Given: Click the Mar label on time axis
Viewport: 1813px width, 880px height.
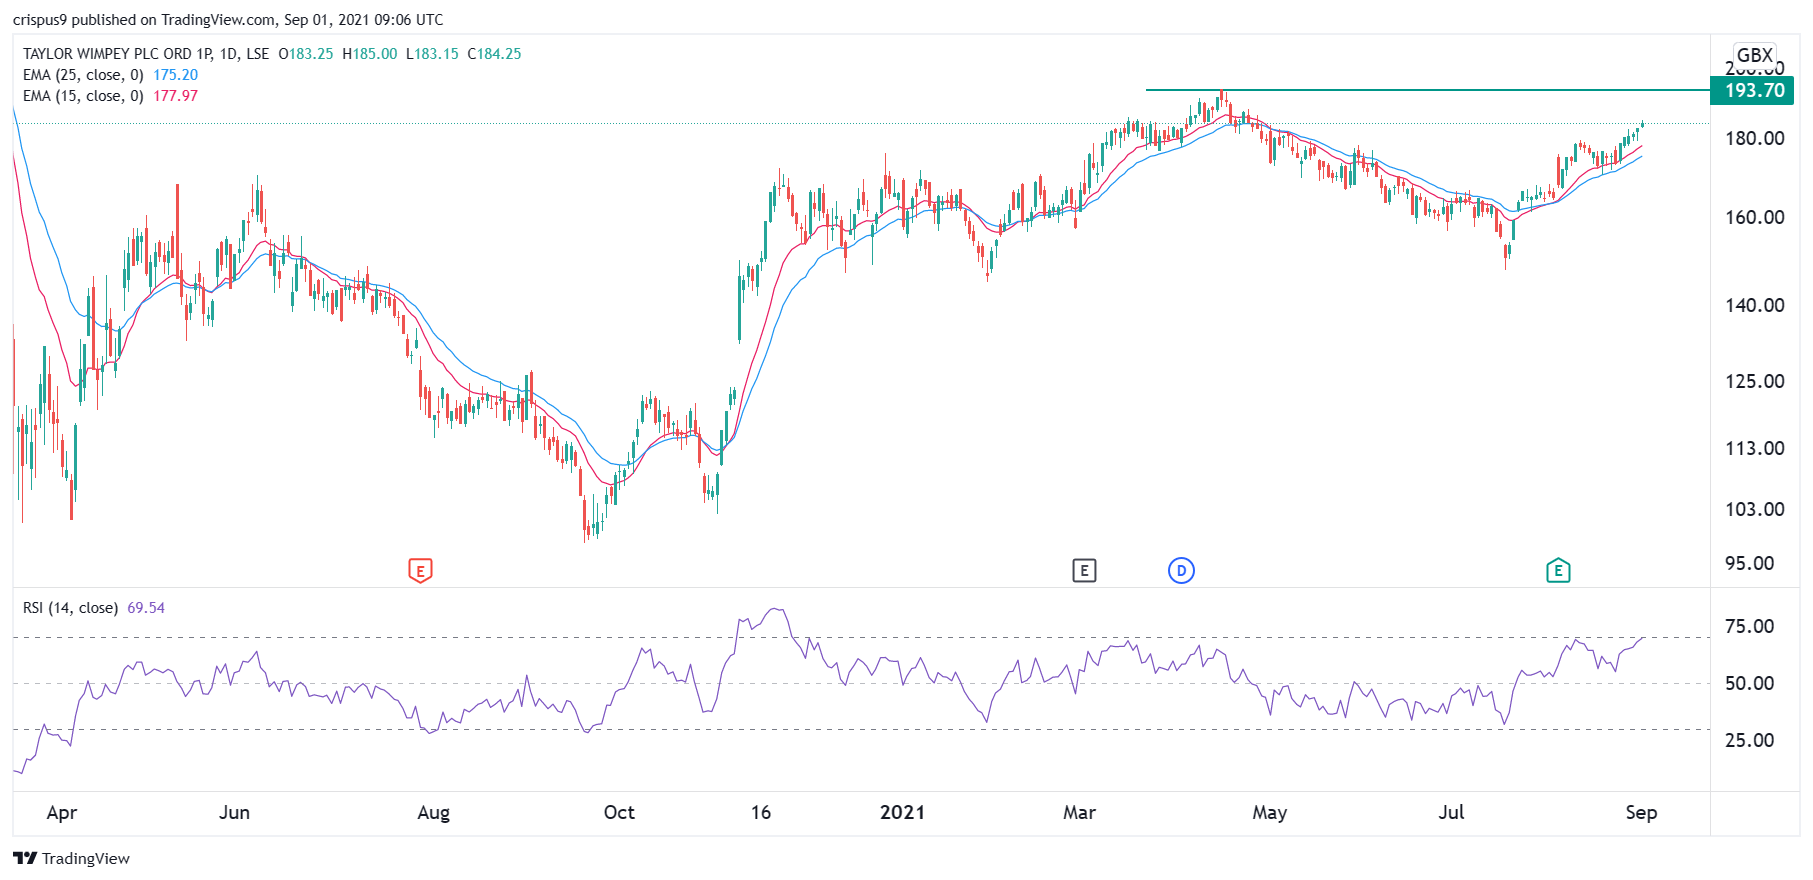Looking at the screenshot, I should tap(1079, 812).
